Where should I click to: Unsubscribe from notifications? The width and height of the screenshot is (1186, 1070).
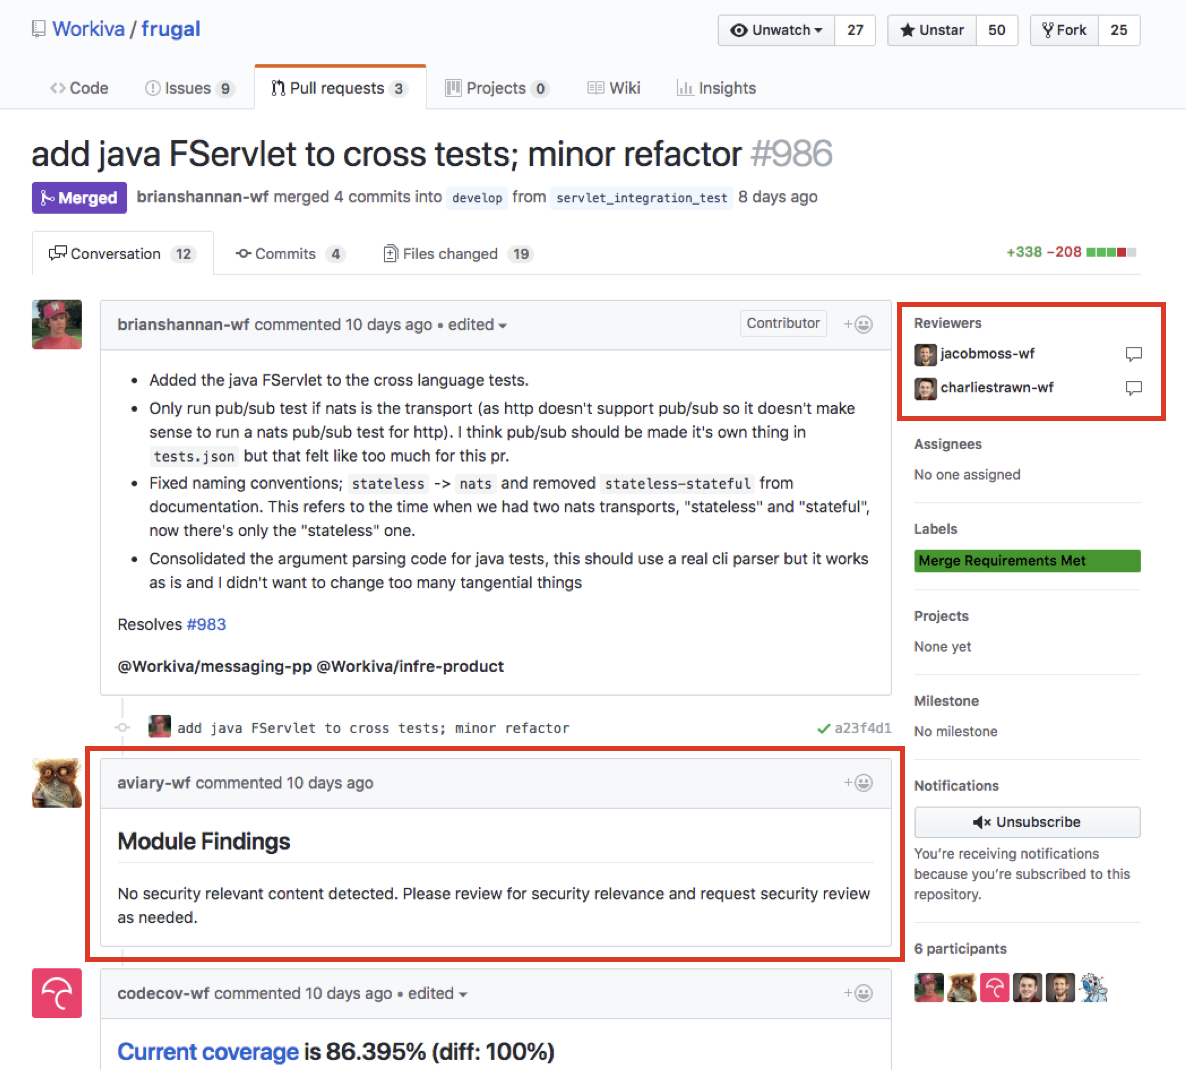1027,822
